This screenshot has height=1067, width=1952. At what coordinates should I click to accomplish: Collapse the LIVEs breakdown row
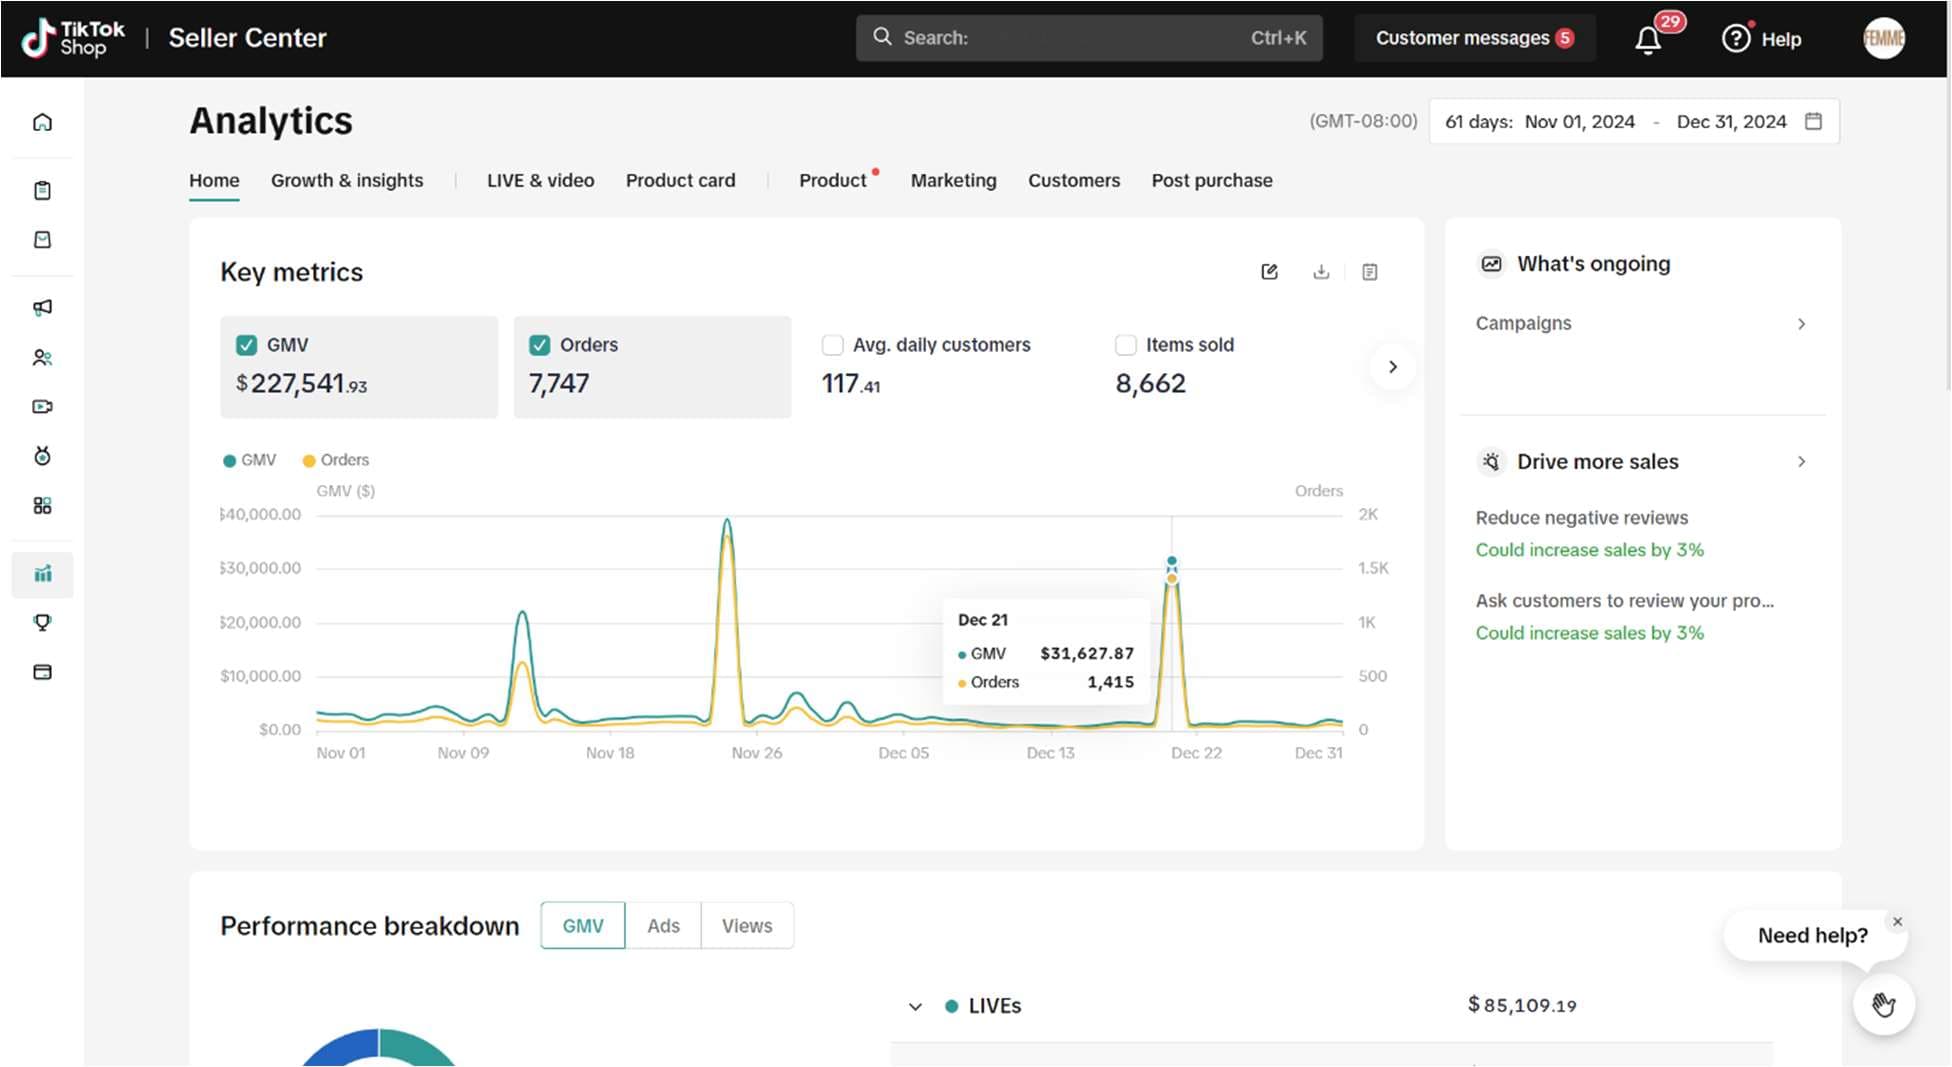pyautogui.click(x=915, y=1007)
